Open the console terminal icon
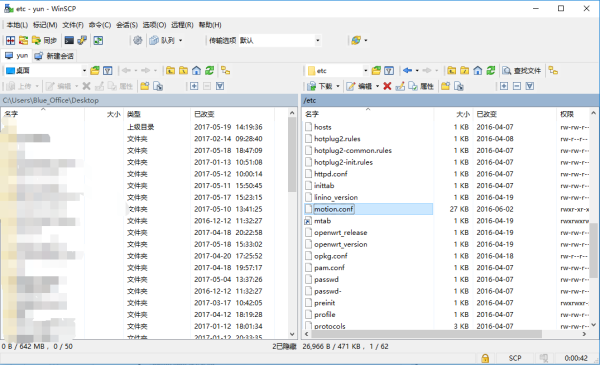This screenshot has height=365, width=600. click(x=69, y=41)
